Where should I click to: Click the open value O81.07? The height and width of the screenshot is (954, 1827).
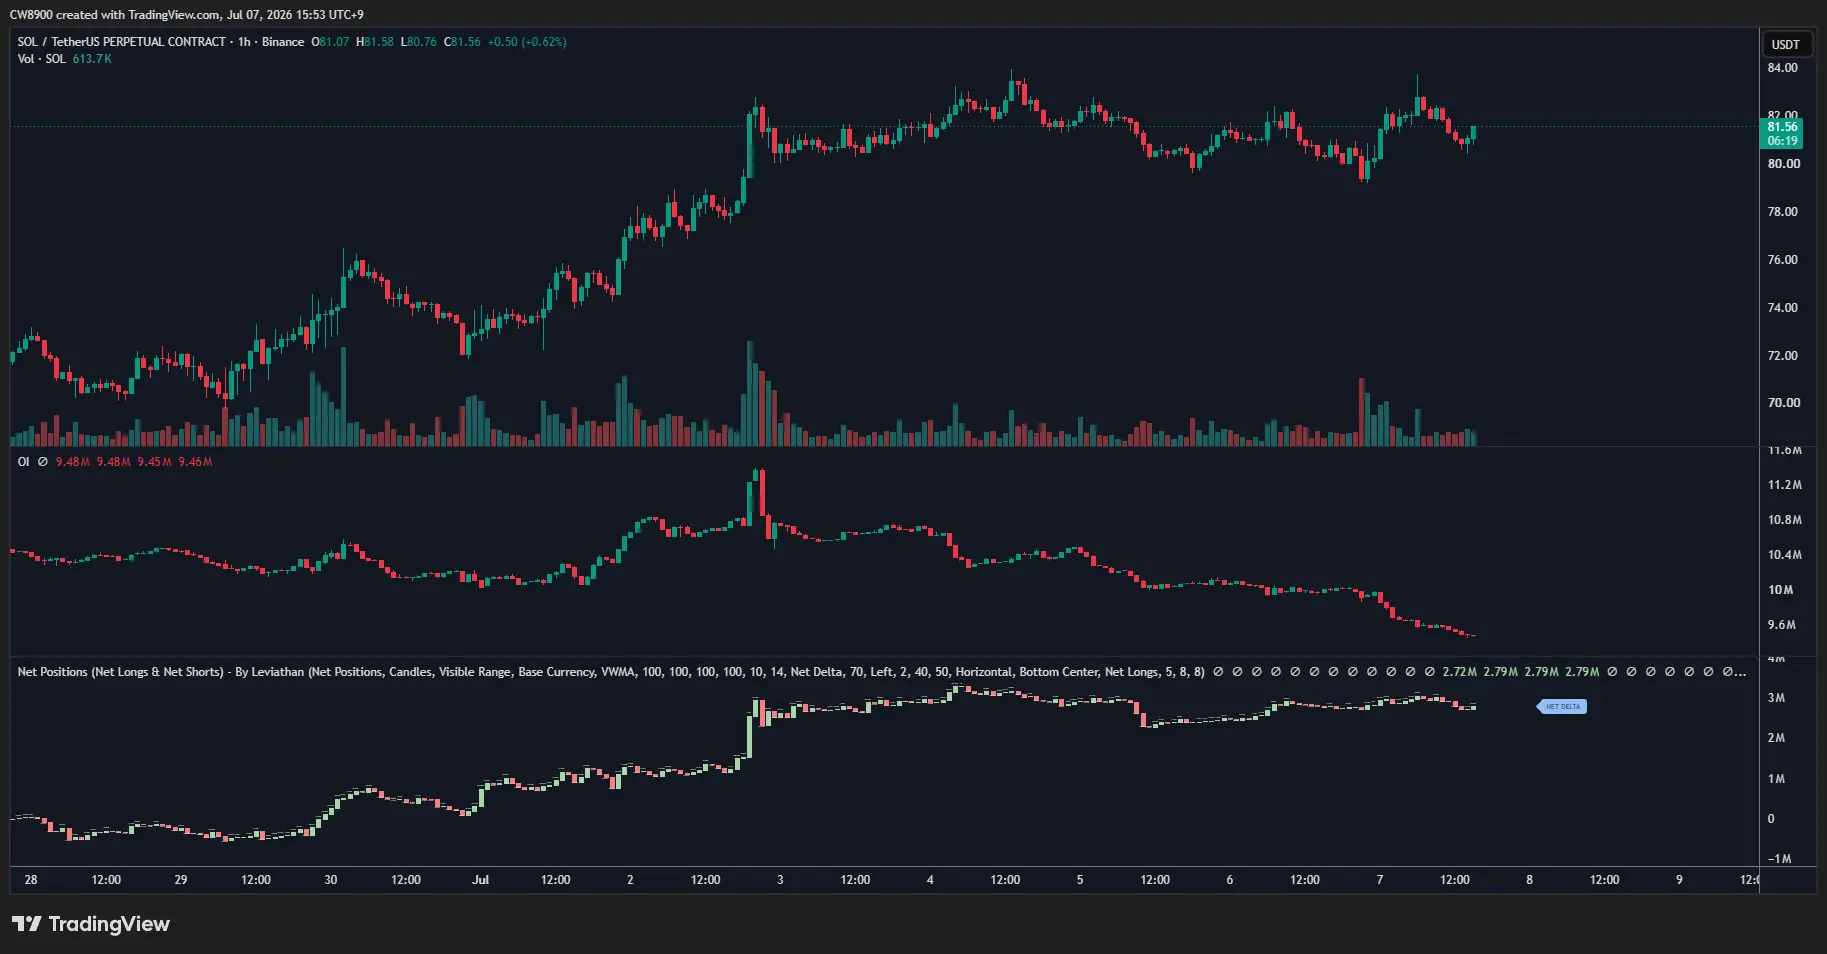[x=330, y=42]
